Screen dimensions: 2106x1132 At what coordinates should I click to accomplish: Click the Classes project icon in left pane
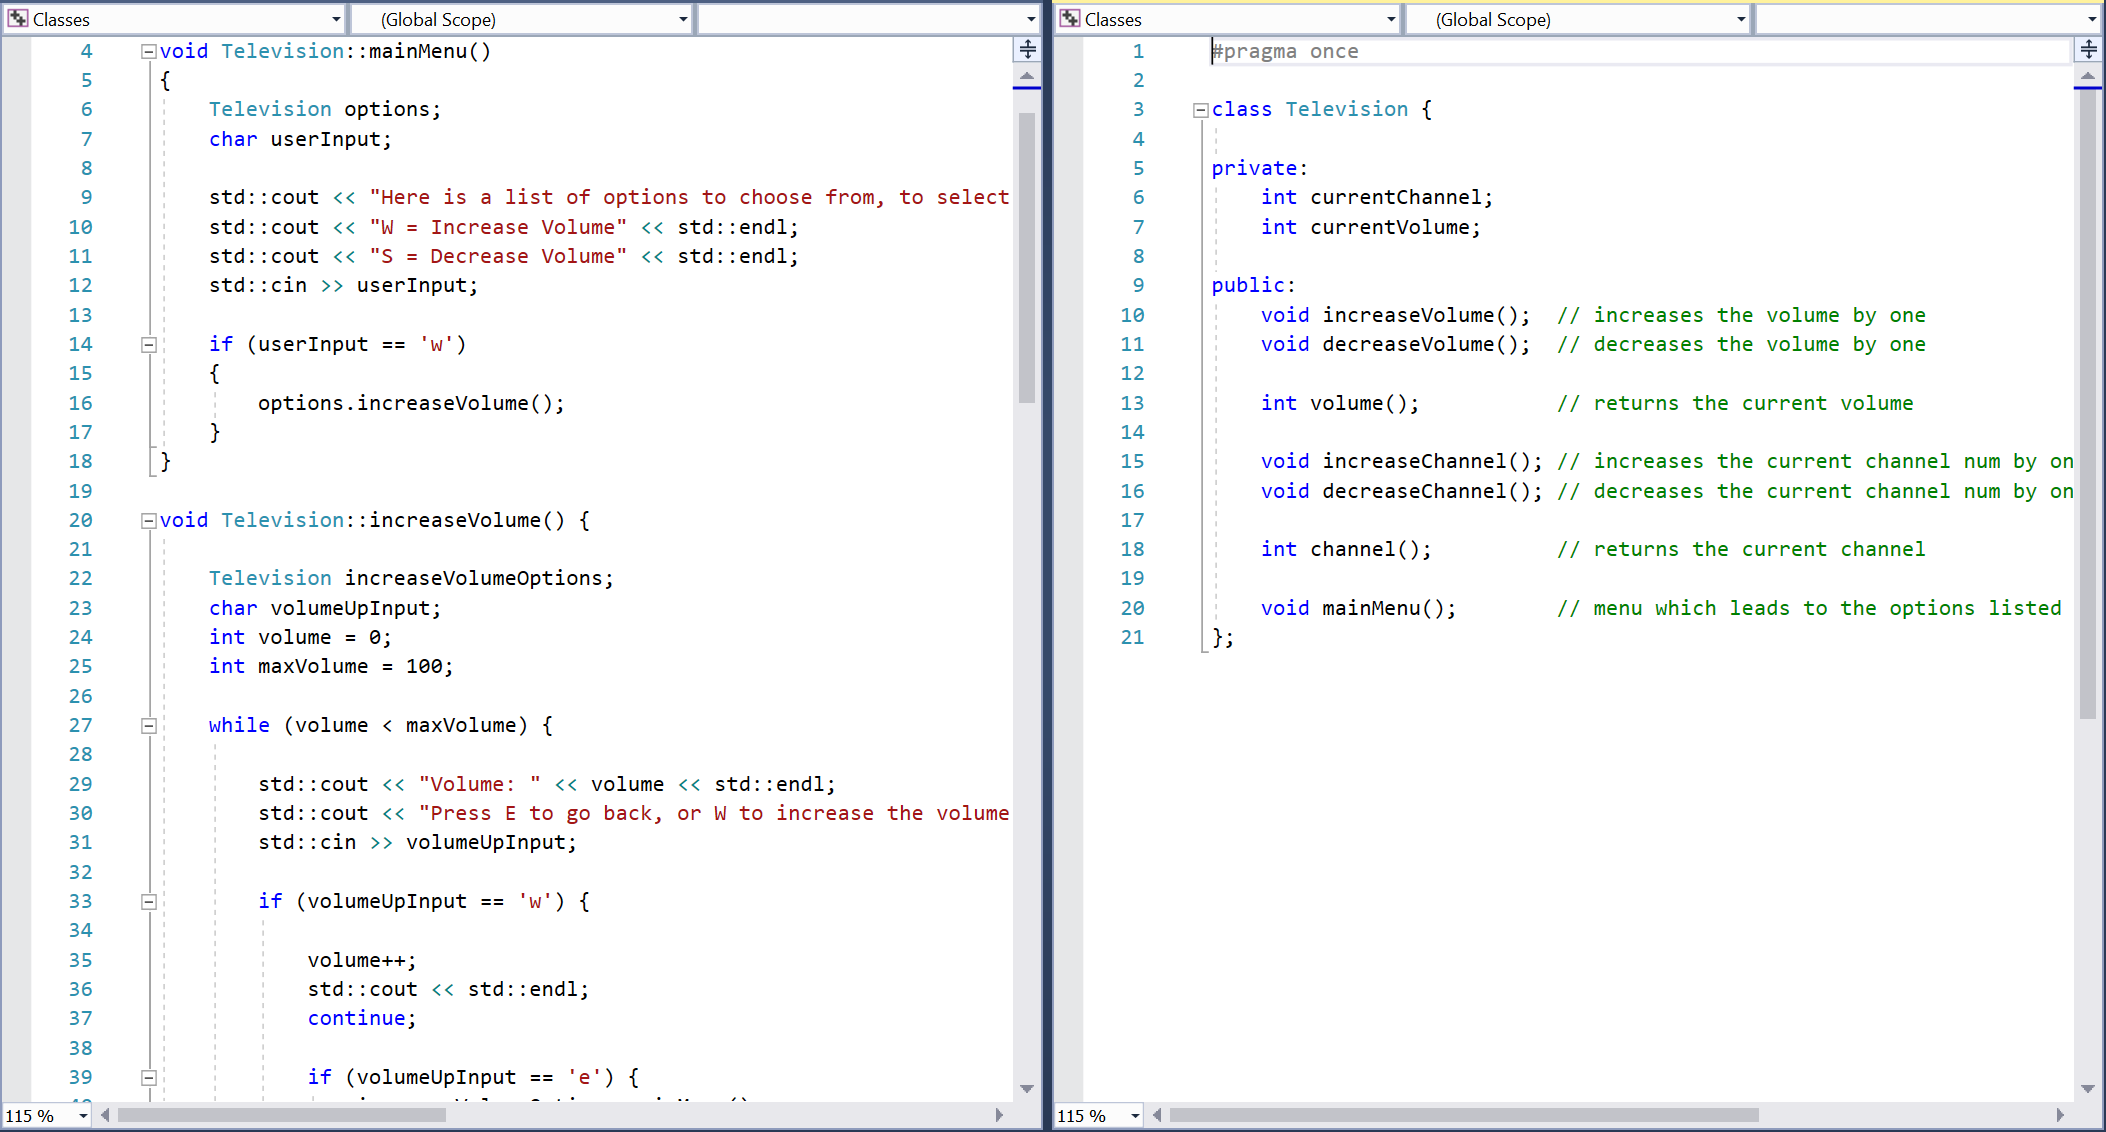point(18,19)
